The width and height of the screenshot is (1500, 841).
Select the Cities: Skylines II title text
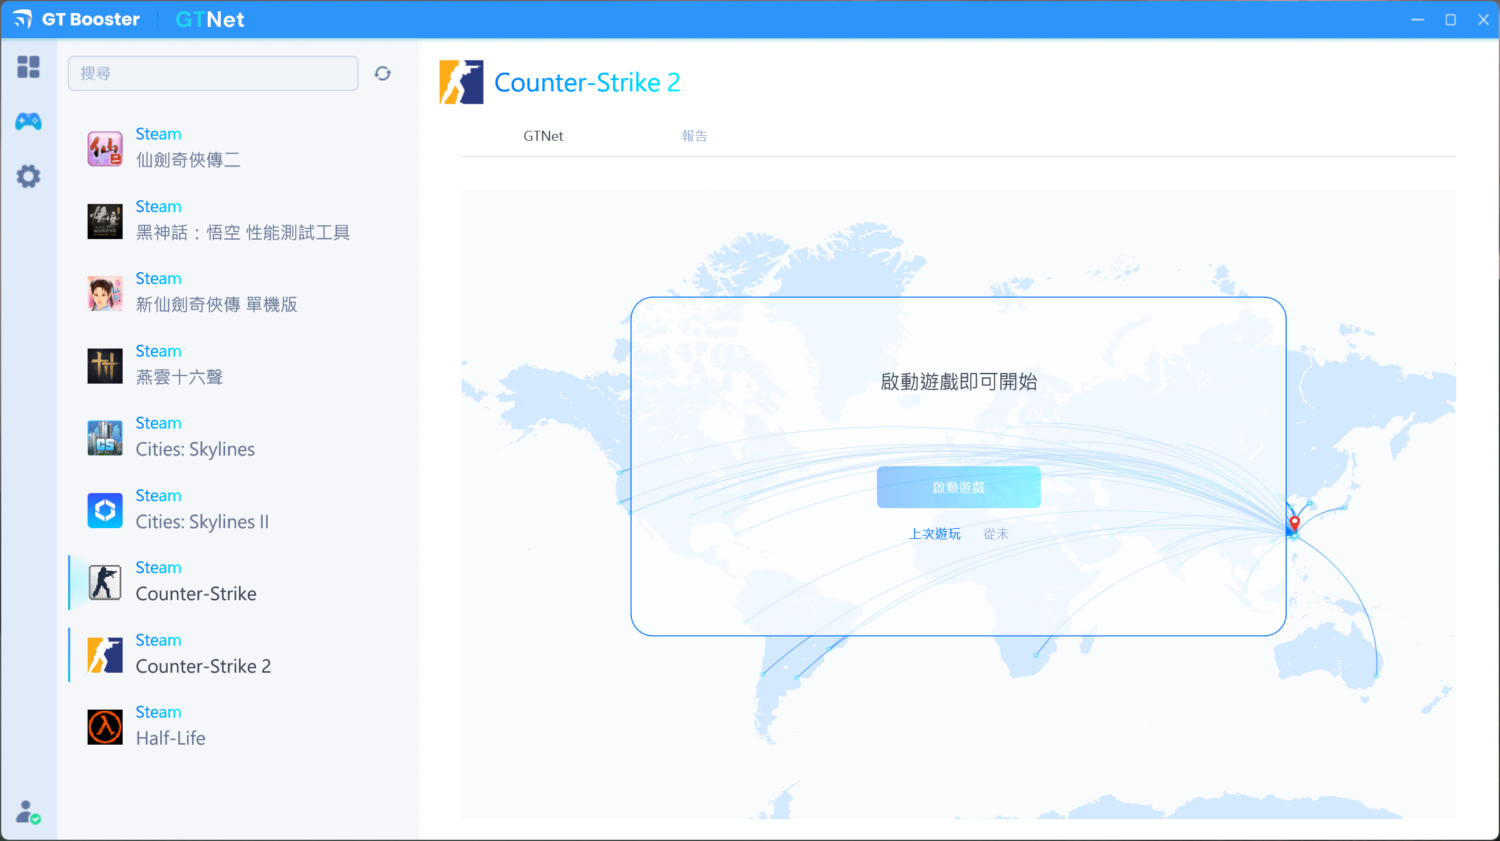pyautogui.click(x=202, y=522)
